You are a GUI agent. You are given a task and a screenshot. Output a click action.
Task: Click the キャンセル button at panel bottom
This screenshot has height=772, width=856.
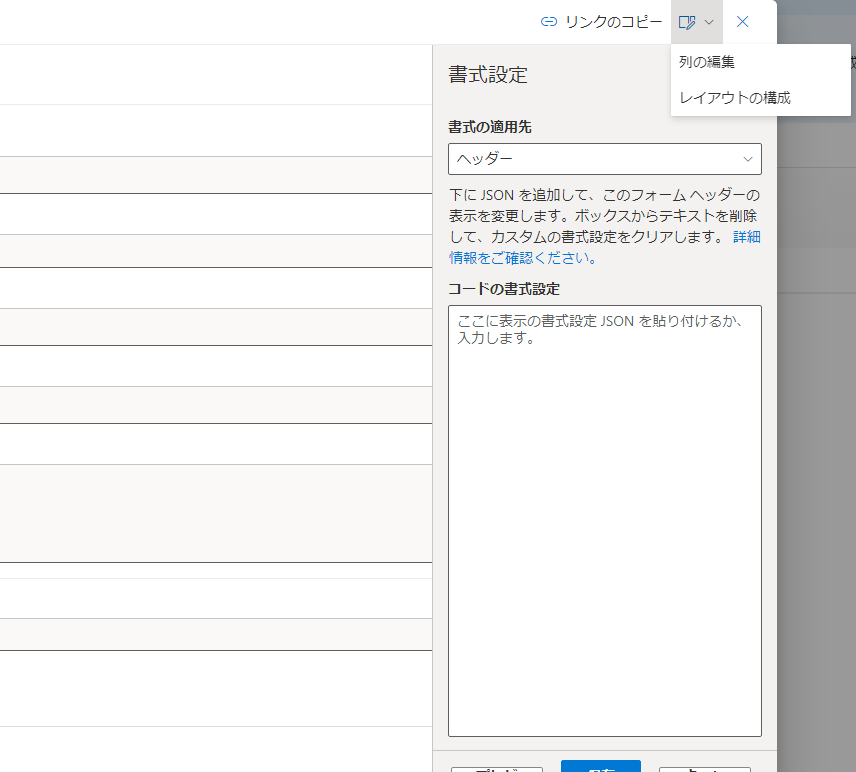[x=705, y=769]
